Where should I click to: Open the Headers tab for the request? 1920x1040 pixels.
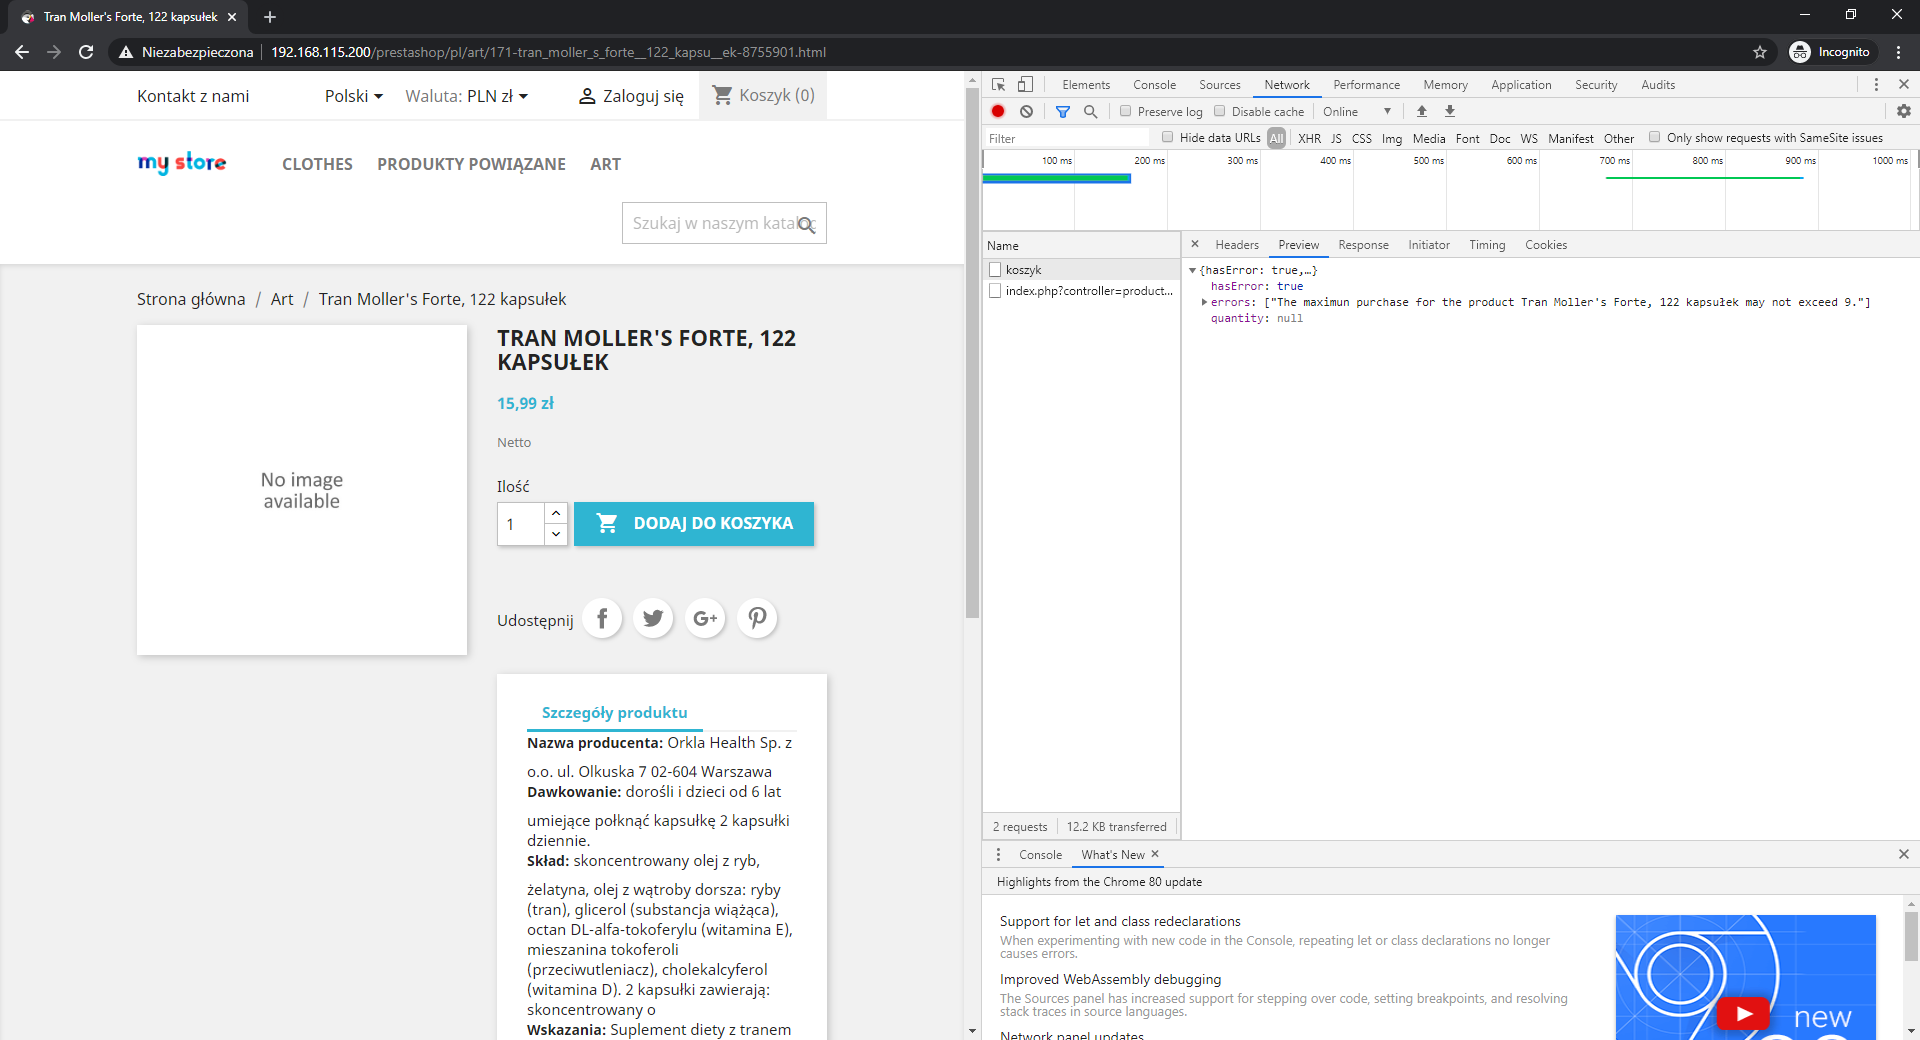click(1236, 245)
